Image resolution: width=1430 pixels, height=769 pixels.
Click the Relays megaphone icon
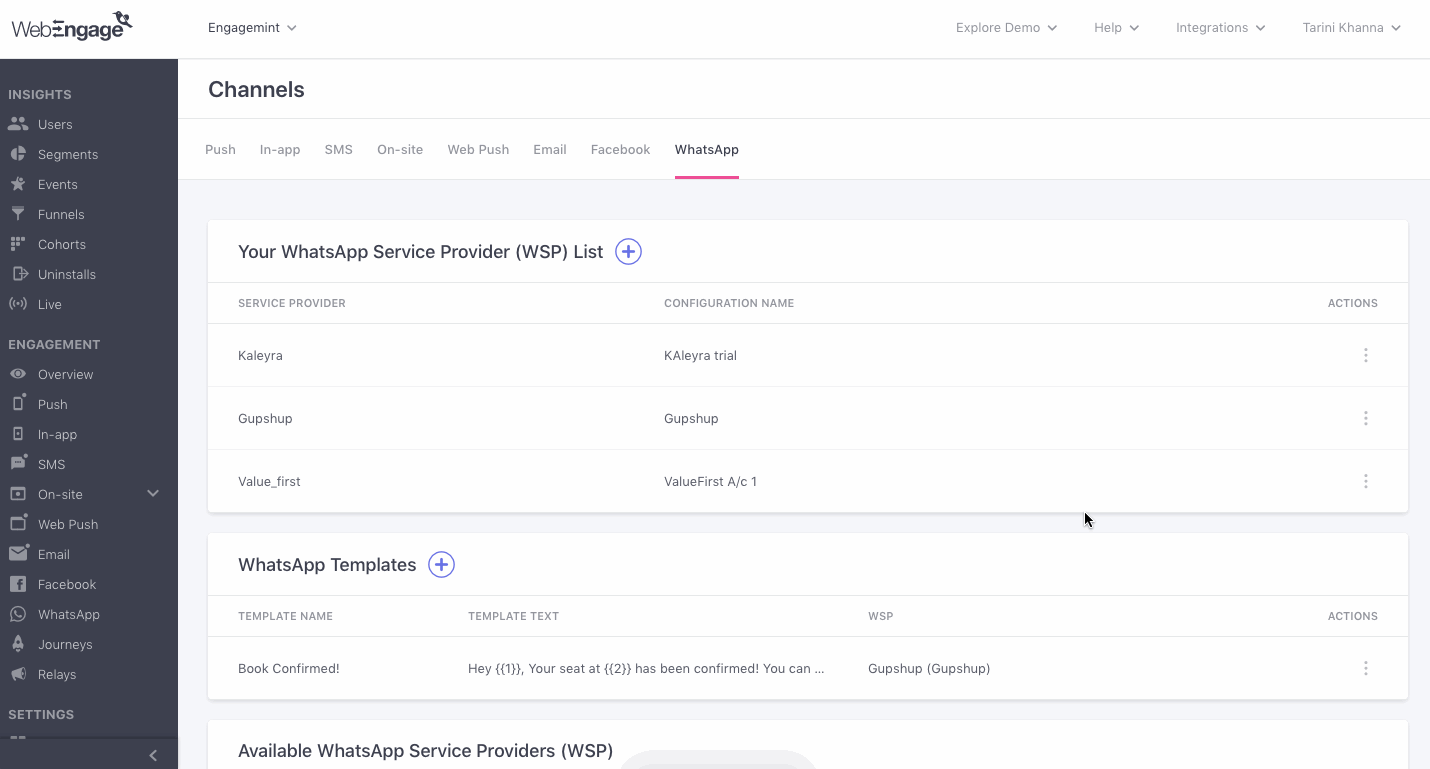(x=18, y=674)
